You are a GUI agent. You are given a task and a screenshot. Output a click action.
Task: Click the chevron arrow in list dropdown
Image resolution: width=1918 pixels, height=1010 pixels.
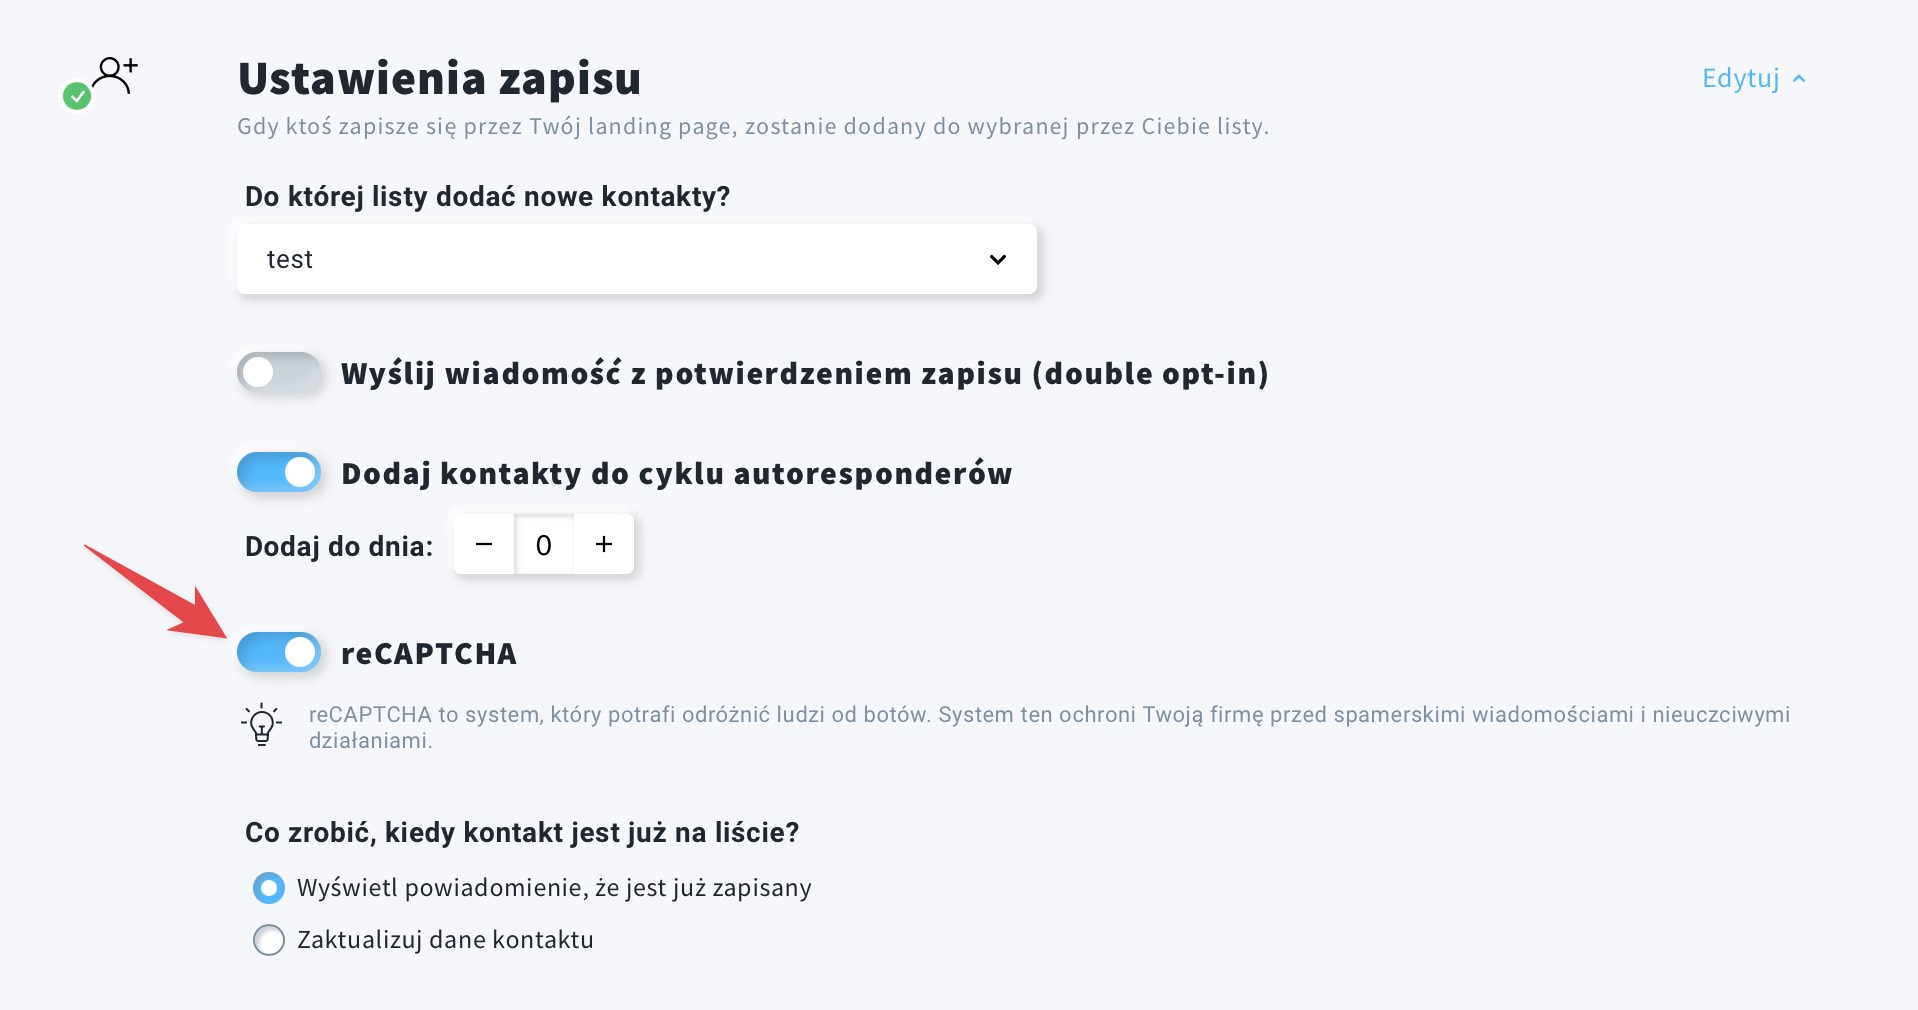(997, 259)
